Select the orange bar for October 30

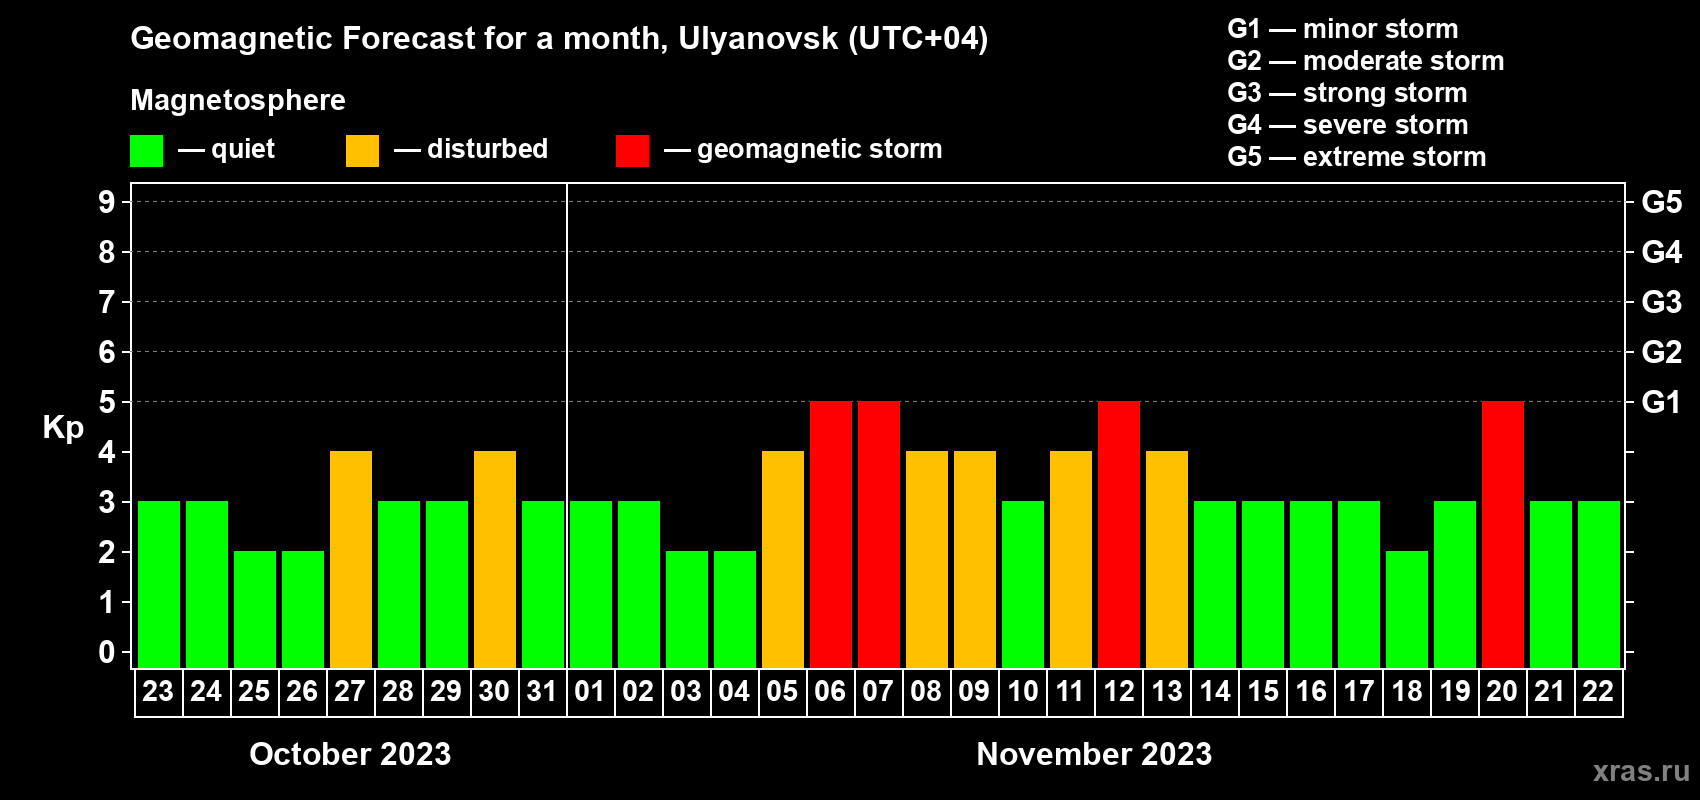tap(495, 559)
